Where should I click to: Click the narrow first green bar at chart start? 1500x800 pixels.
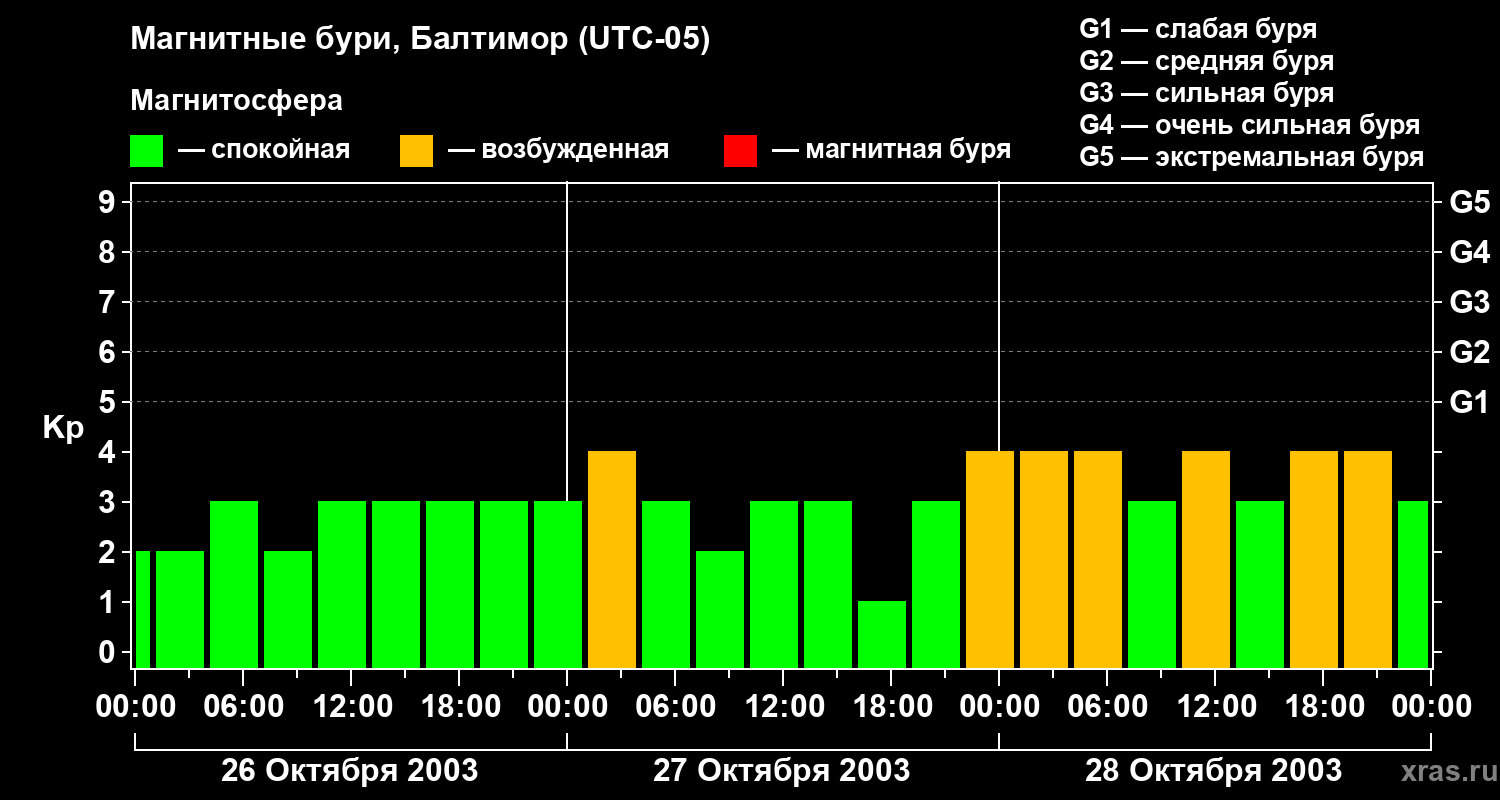[142, 609]
